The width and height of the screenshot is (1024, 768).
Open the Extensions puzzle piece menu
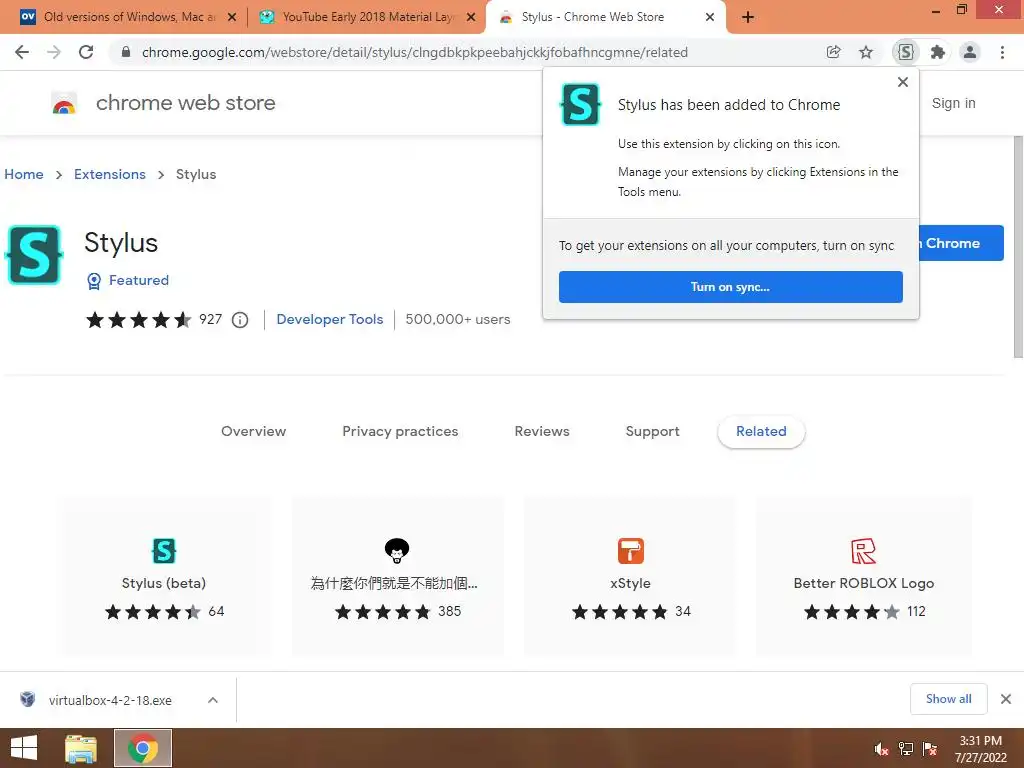(938, 52)
